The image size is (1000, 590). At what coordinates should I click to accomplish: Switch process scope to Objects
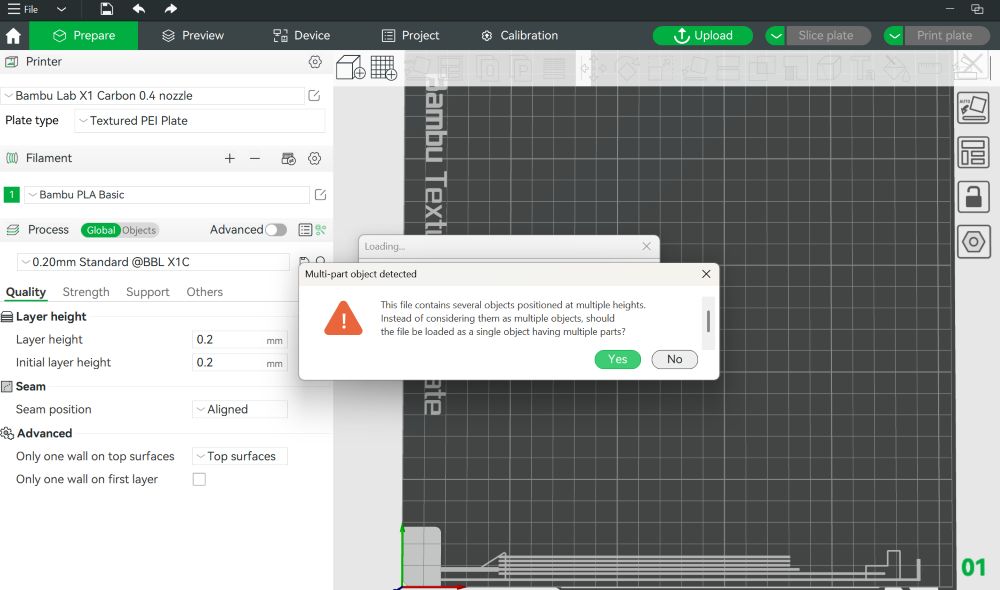(139, 230)
